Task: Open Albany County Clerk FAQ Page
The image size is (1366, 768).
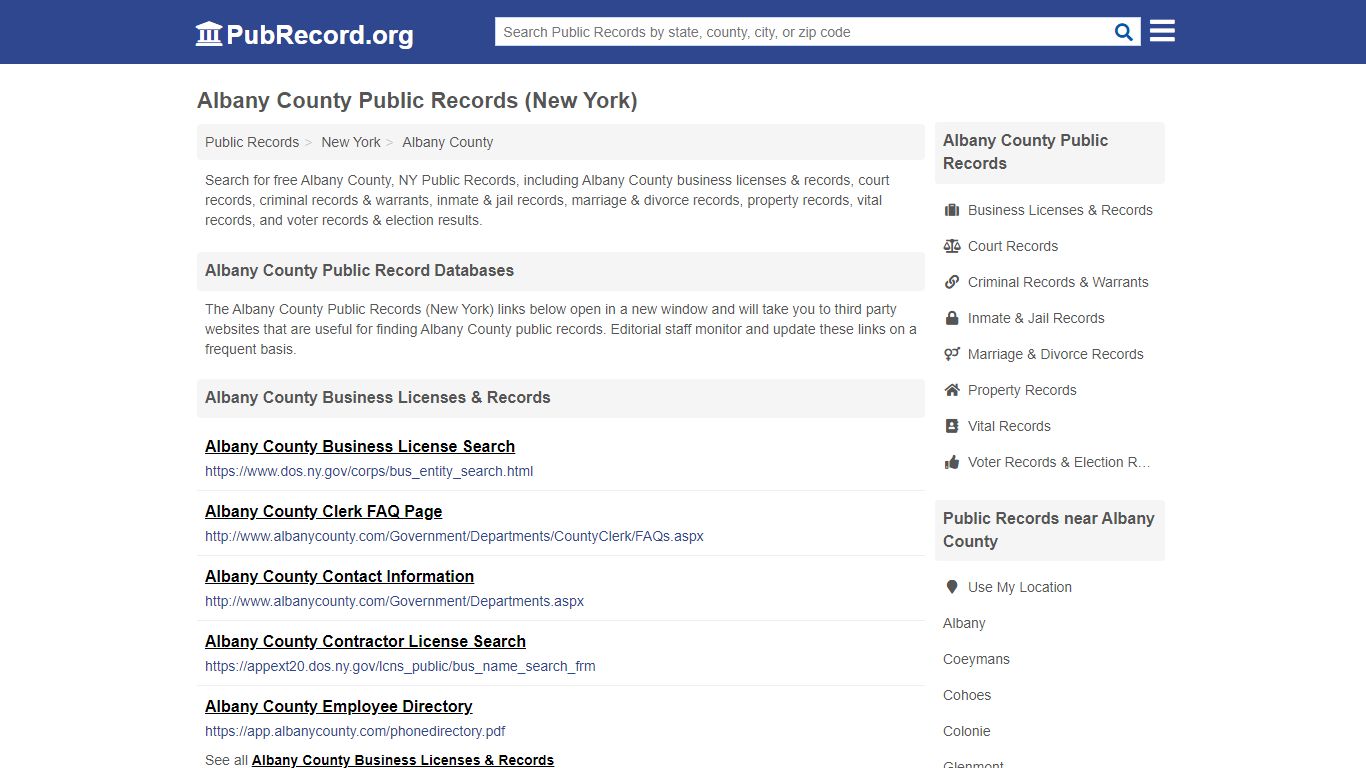Action: pyautogui.click(x=323, y=511)
